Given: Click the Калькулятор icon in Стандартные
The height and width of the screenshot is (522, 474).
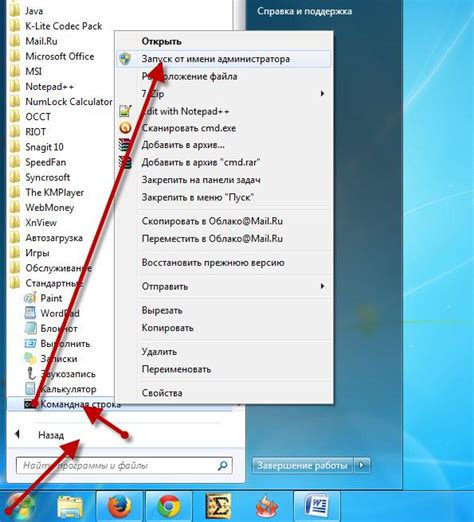Looking at the screenshot, I should point(30,388).
